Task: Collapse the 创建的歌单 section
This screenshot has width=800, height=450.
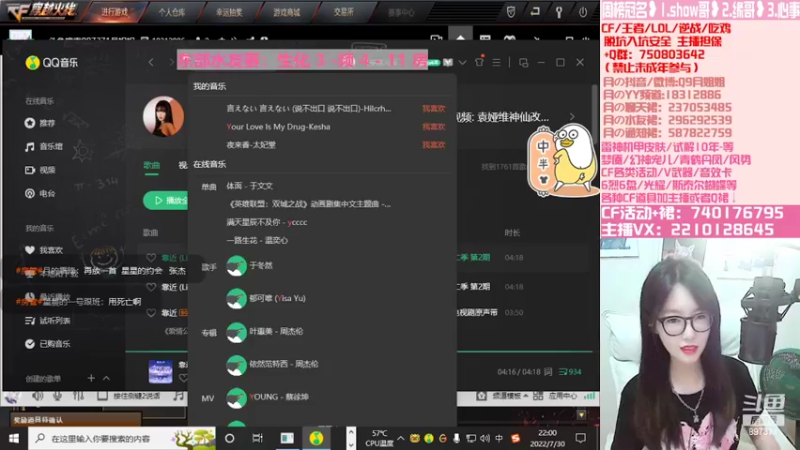Action: point(106,378)
